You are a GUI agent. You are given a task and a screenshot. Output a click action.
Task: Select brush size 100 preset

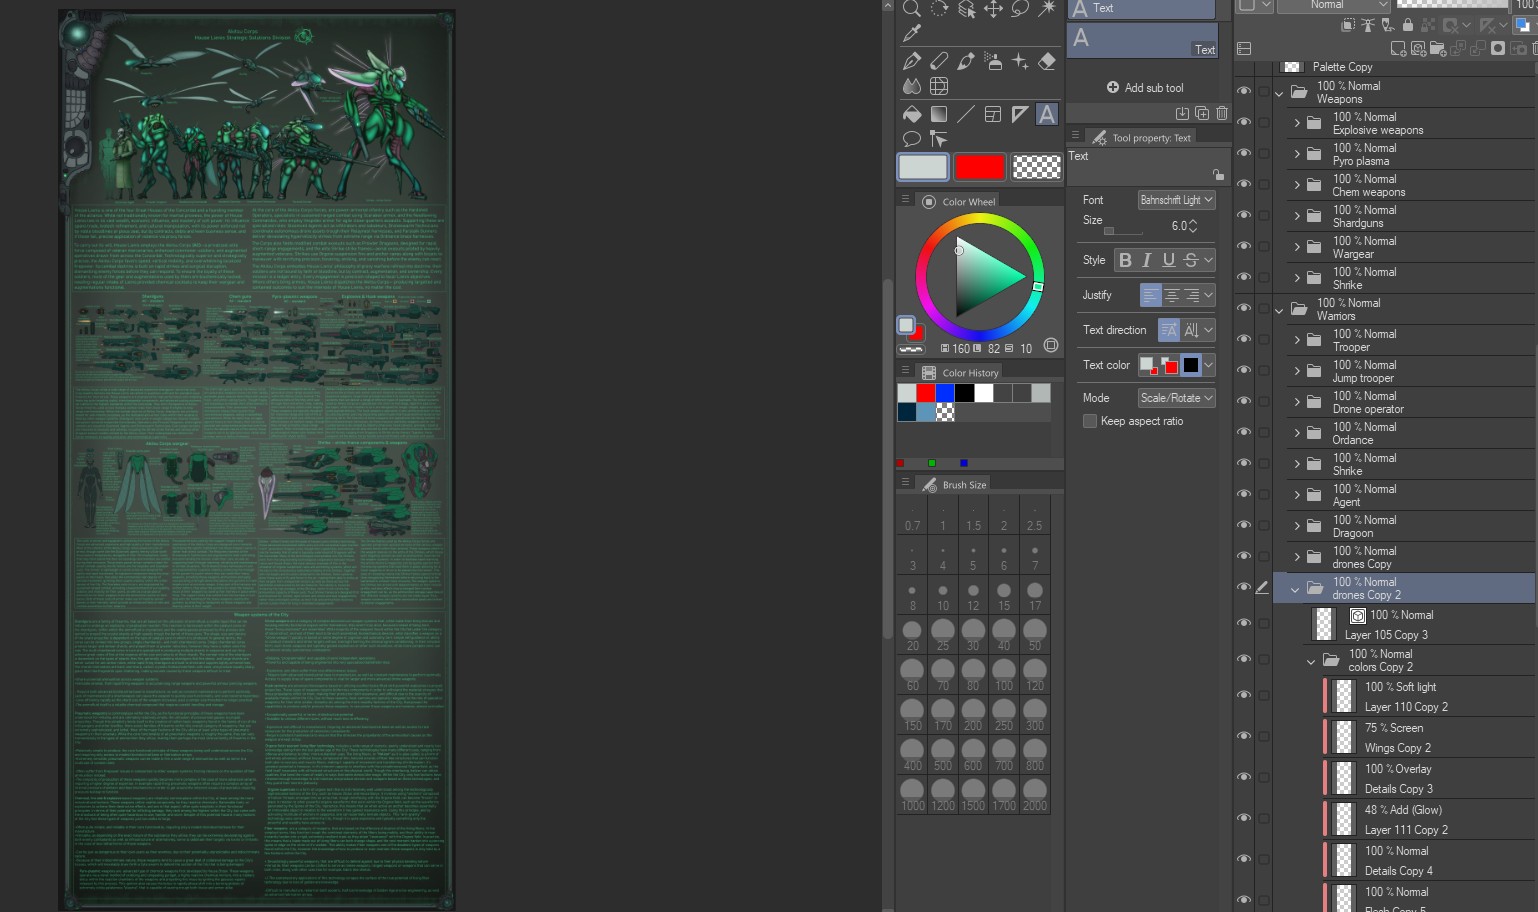click(1004, 675)
